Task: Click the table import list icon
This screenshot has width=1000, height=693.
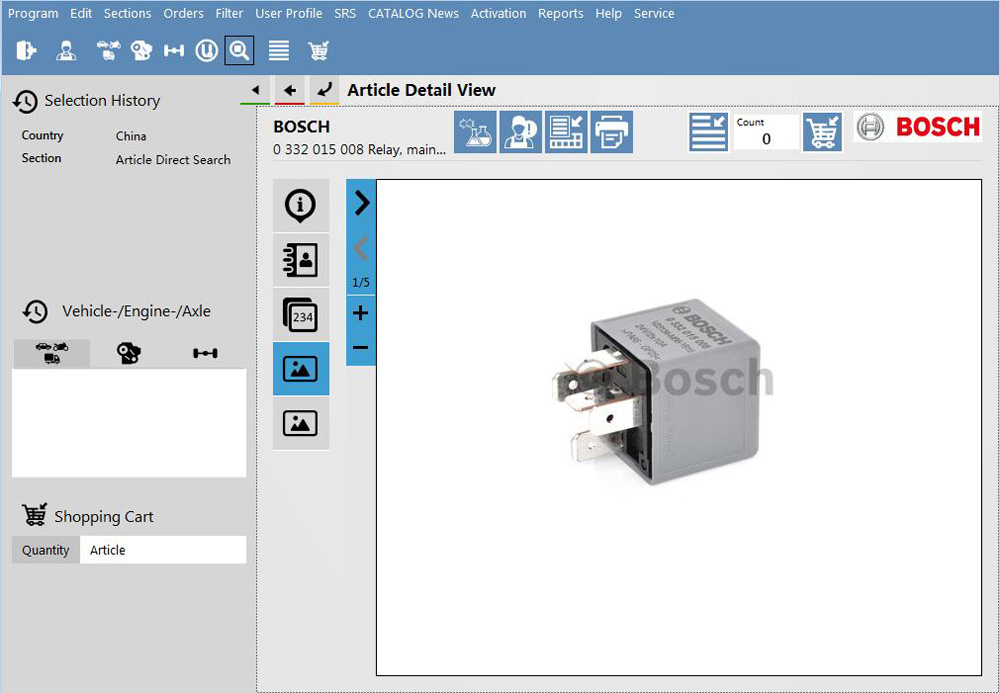Action: (x=566, y=132)
